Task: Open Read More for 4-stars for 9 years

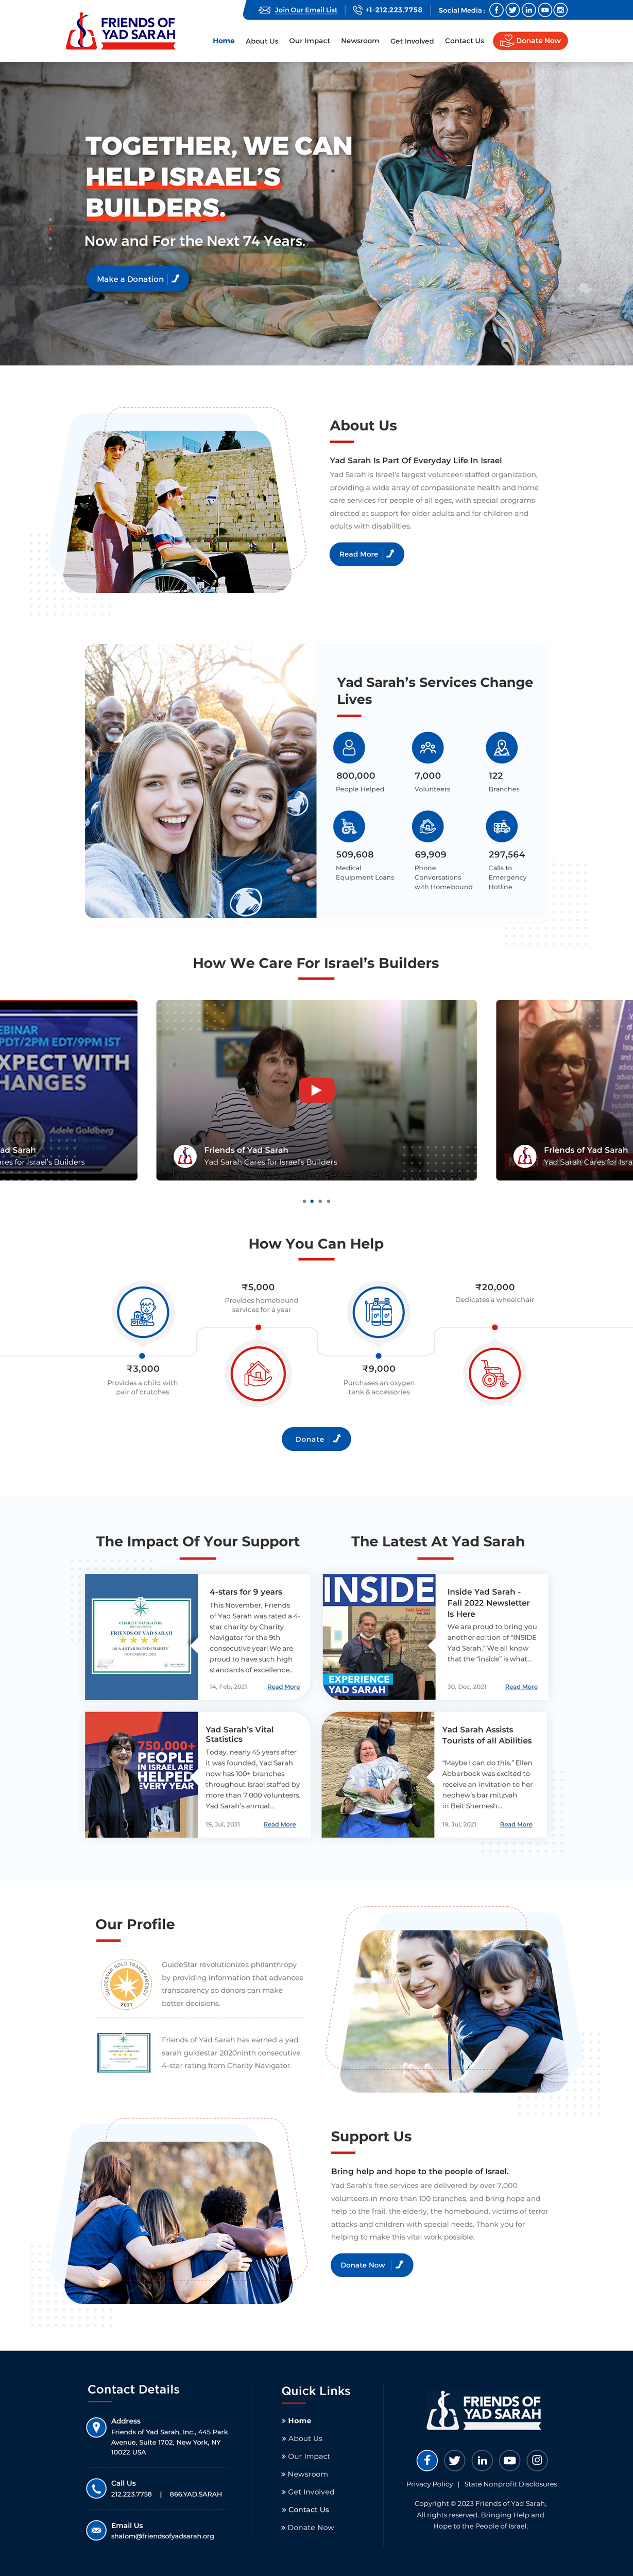Action: 284,1687
